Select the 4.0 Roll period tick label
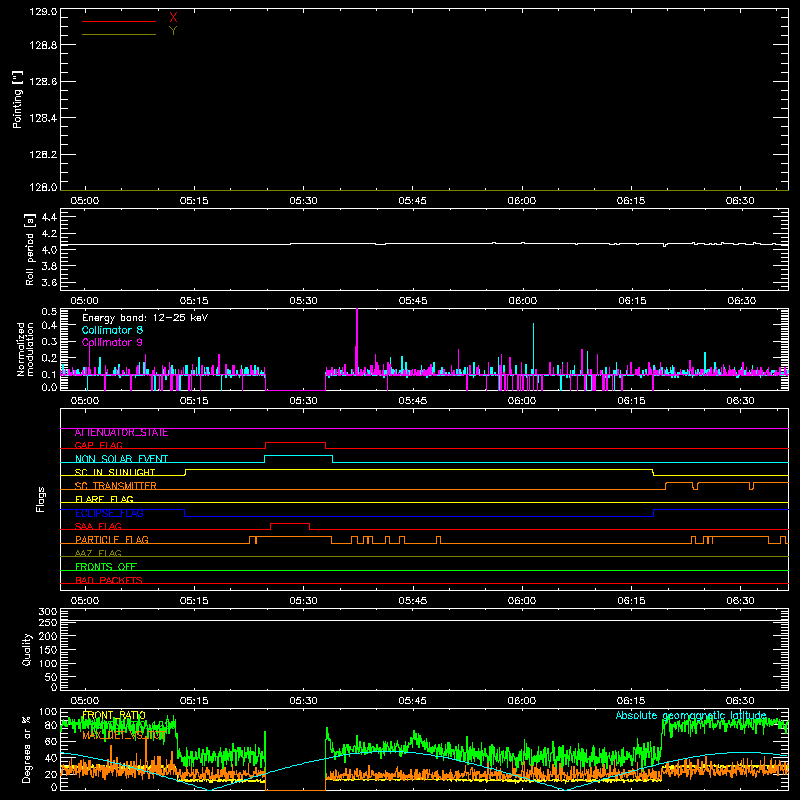 49,250
